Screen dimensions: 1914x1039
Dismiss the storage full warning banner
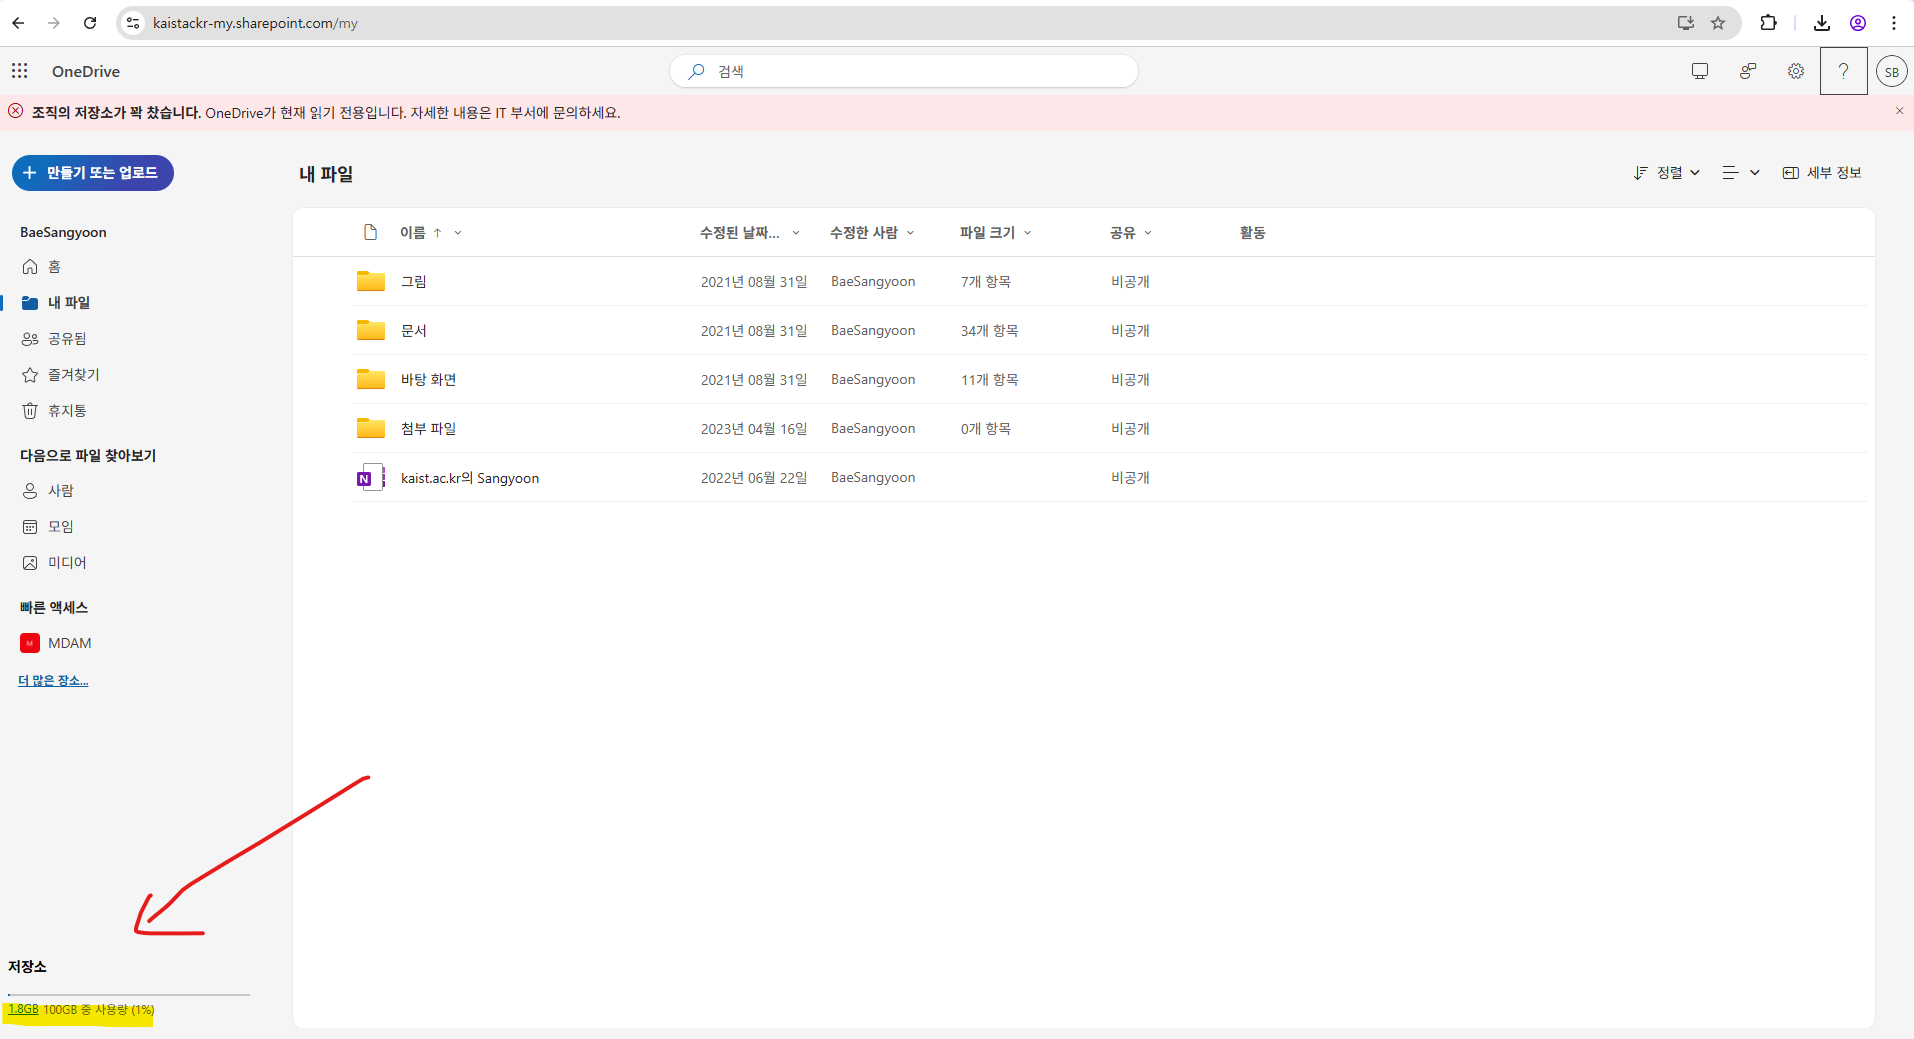1899,111
